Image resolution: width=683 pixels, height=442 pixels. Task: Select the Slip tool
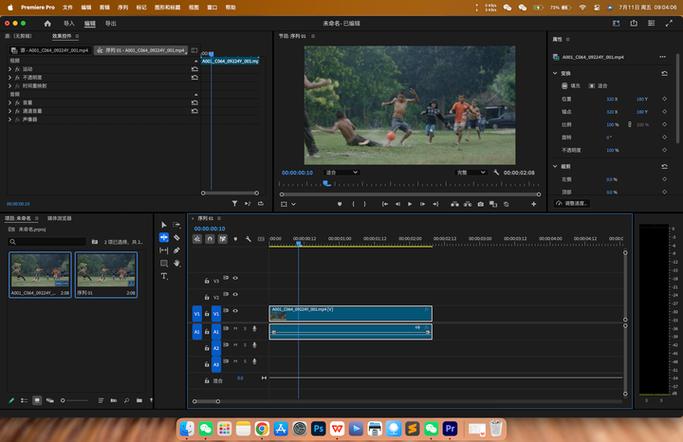[x=164, y=250]
